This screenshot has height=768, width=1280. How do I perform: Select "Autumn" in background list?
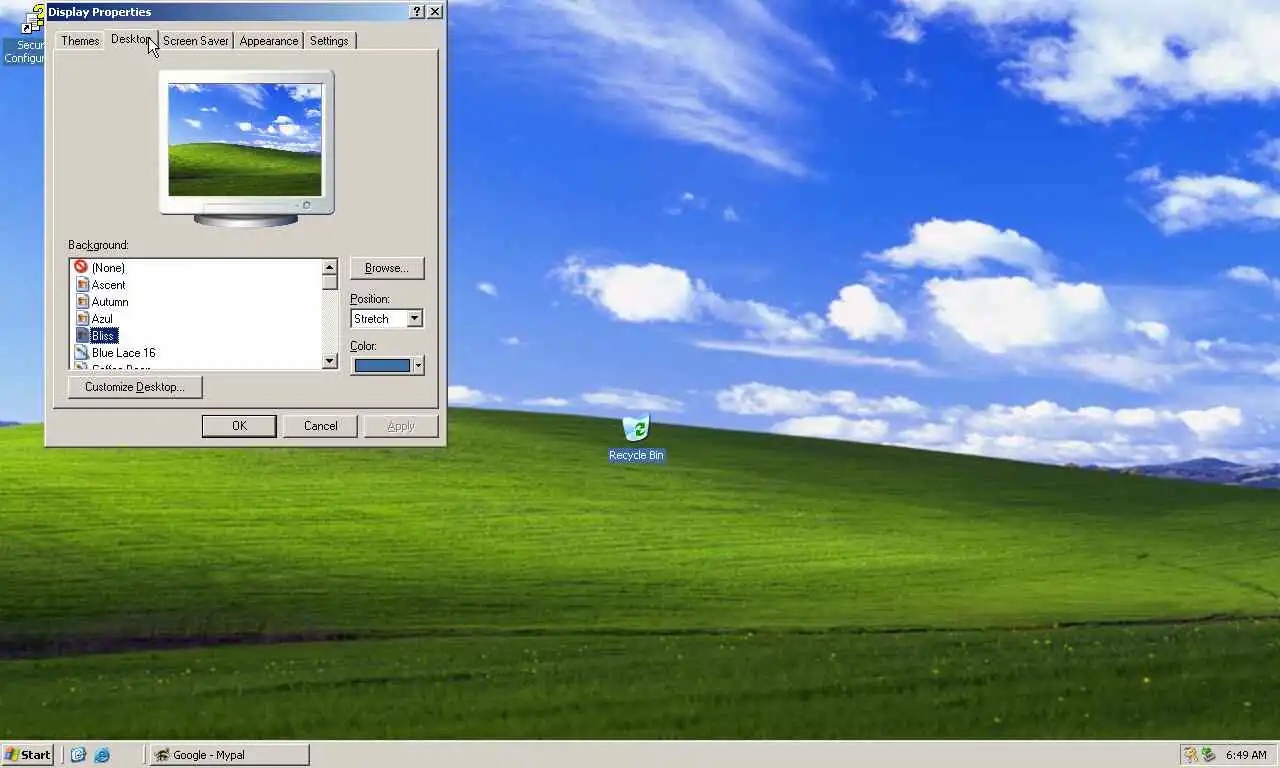point(110,301)
